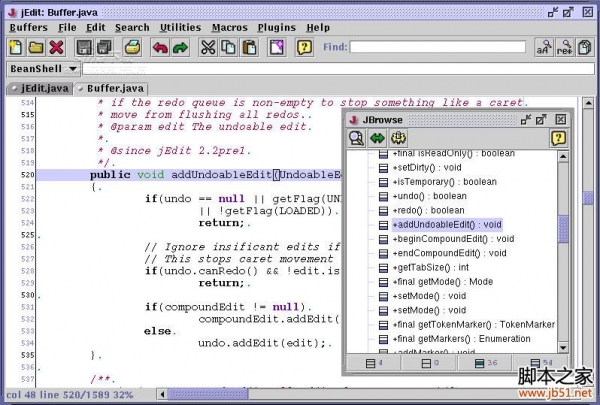Click the JBrowse parse magnifier icon
The height and width of the screenshot is (405, 600).
356,138
